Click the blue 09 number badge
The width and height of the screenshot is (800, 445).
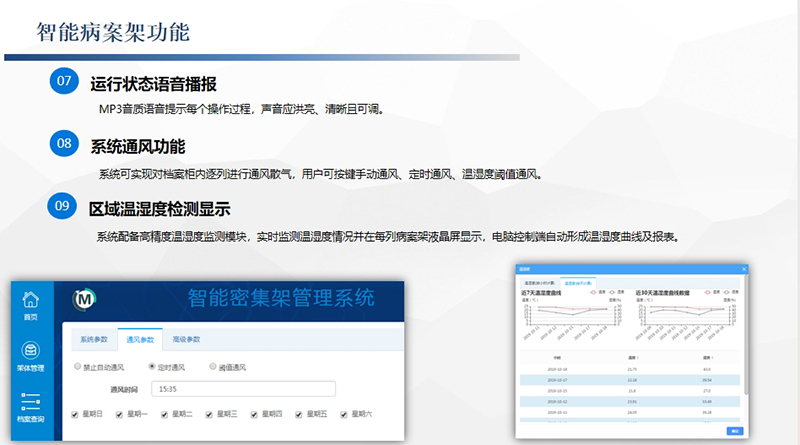click(62, 206)
